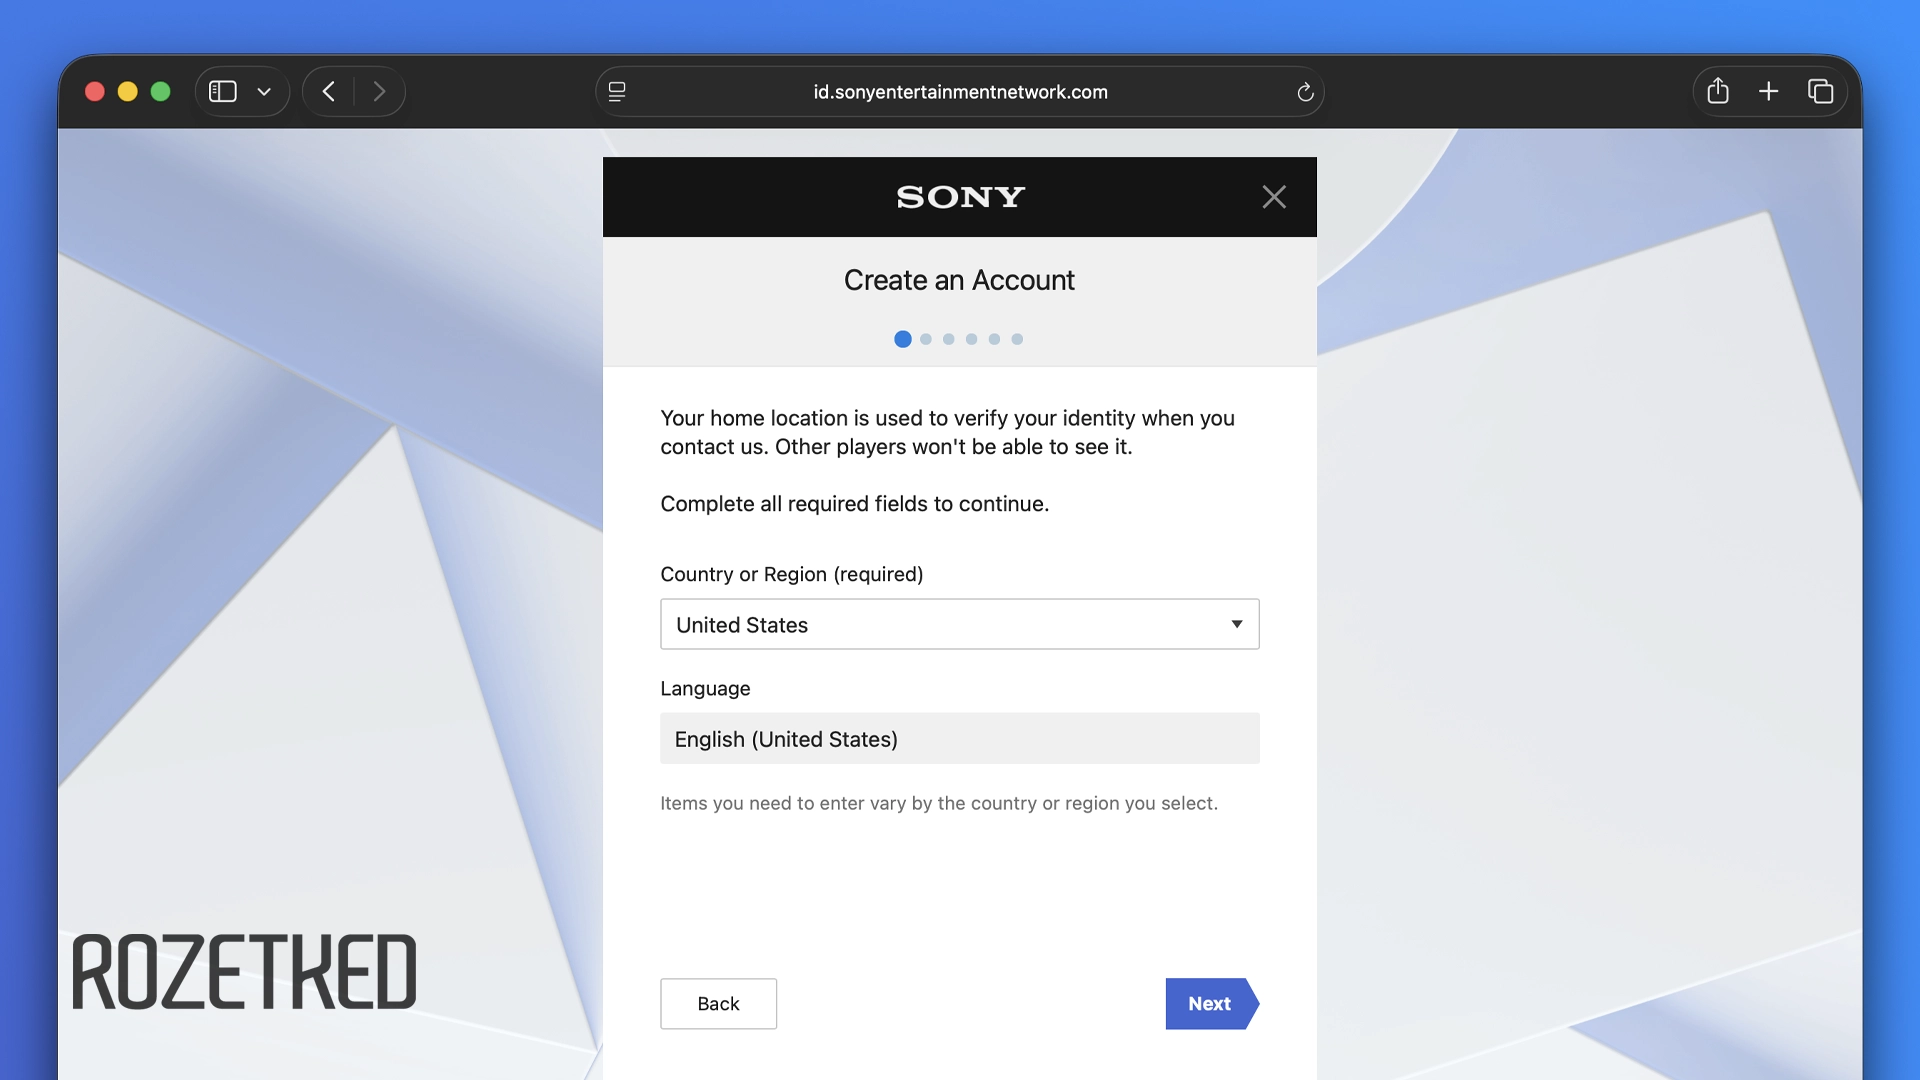Click the yellow minimize window button

[x=127, y=92]
